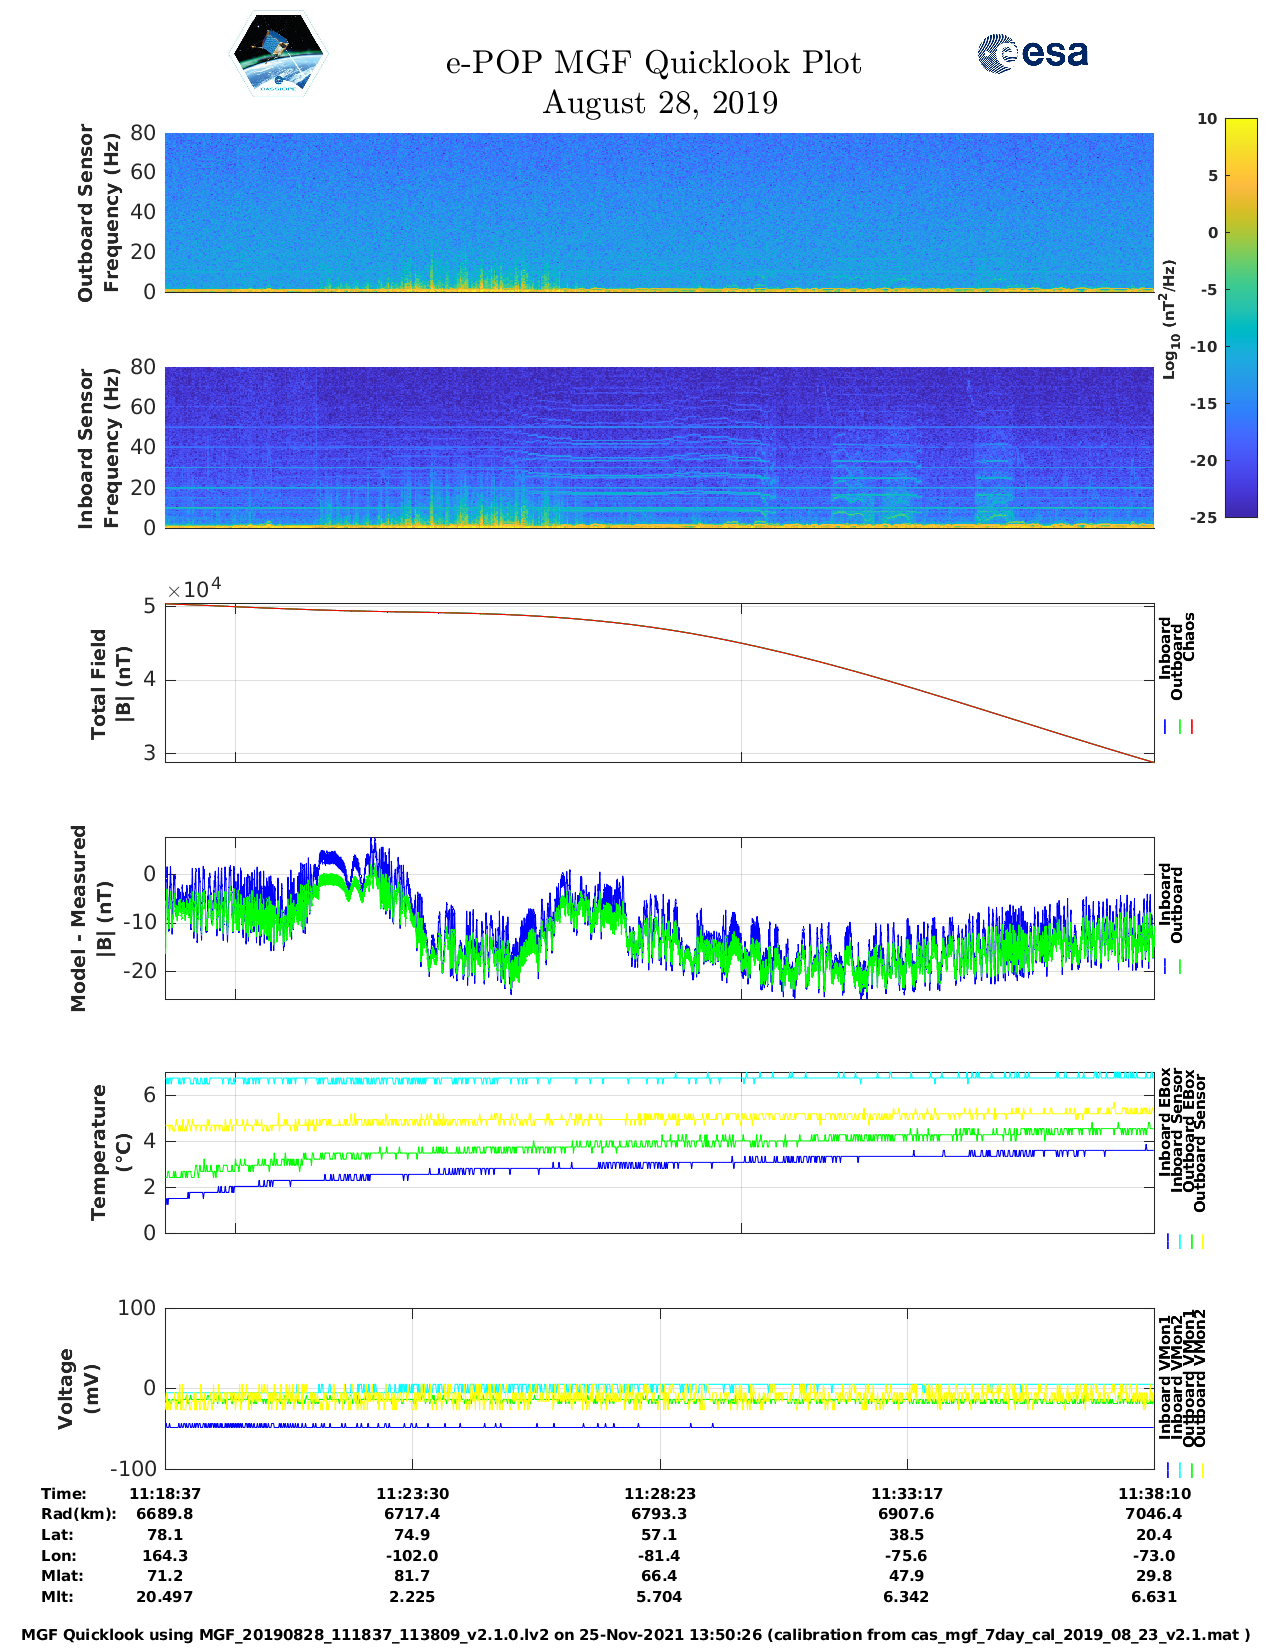
Task: Click the 11:33:17 time label
Action: tap(906, 1493)
